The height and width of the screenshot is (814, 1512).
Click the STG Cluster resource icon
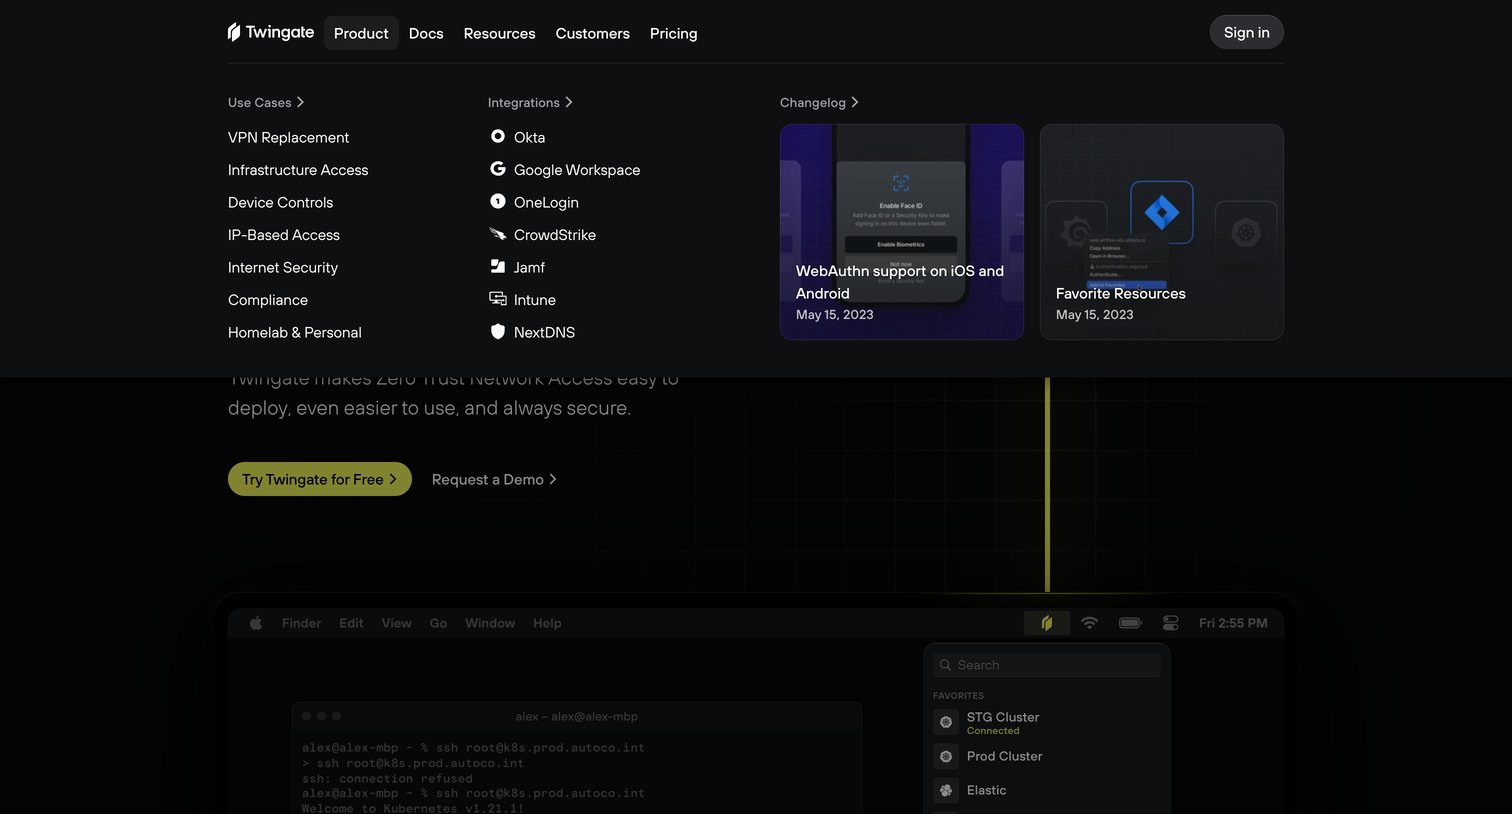tap(946, 722)
